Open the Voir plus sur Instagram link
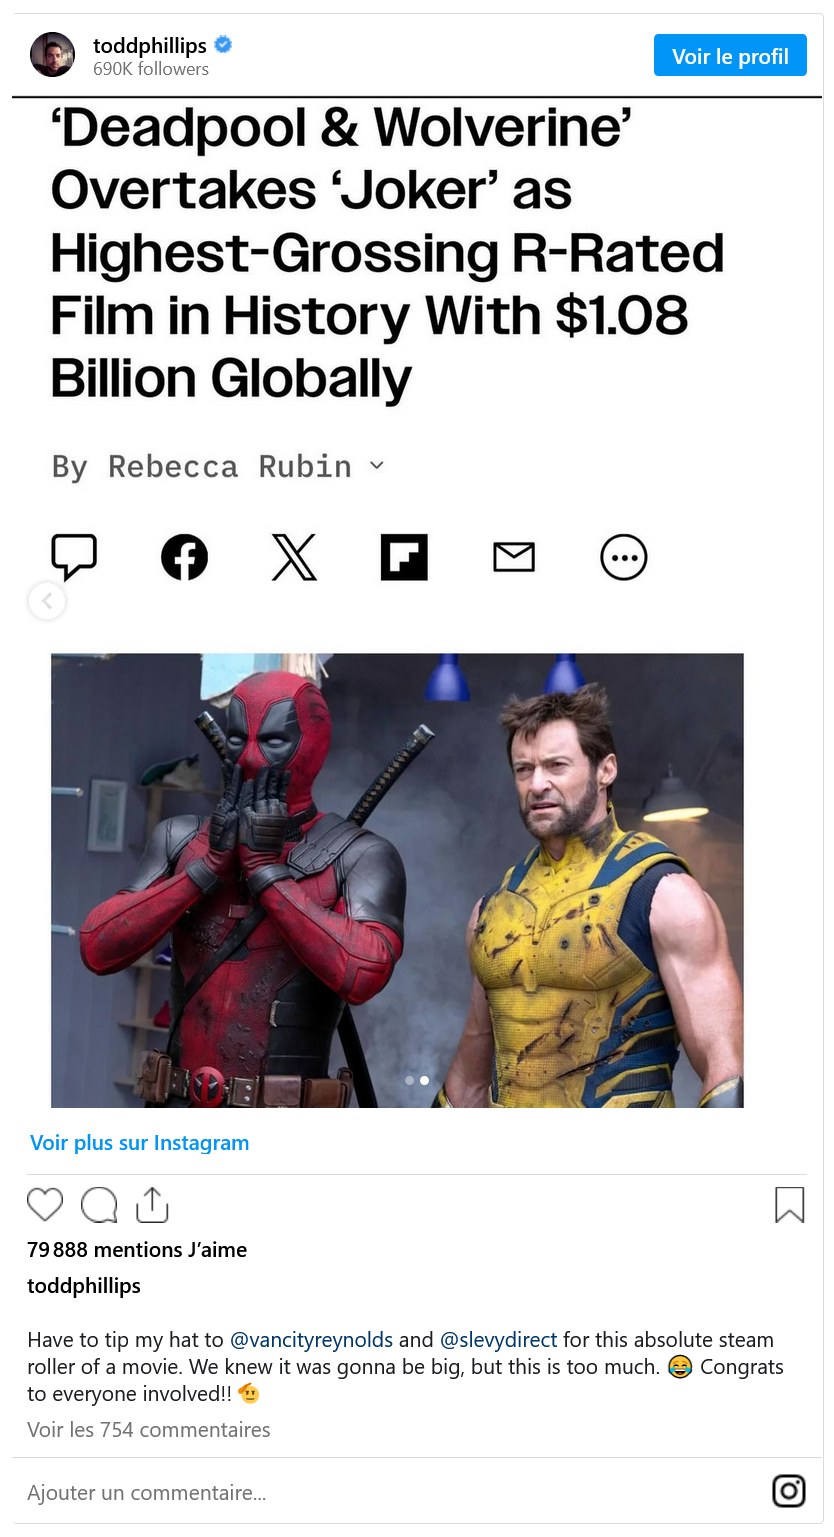Viewport: 834px width, 1537px height. tap(139, 1143)
